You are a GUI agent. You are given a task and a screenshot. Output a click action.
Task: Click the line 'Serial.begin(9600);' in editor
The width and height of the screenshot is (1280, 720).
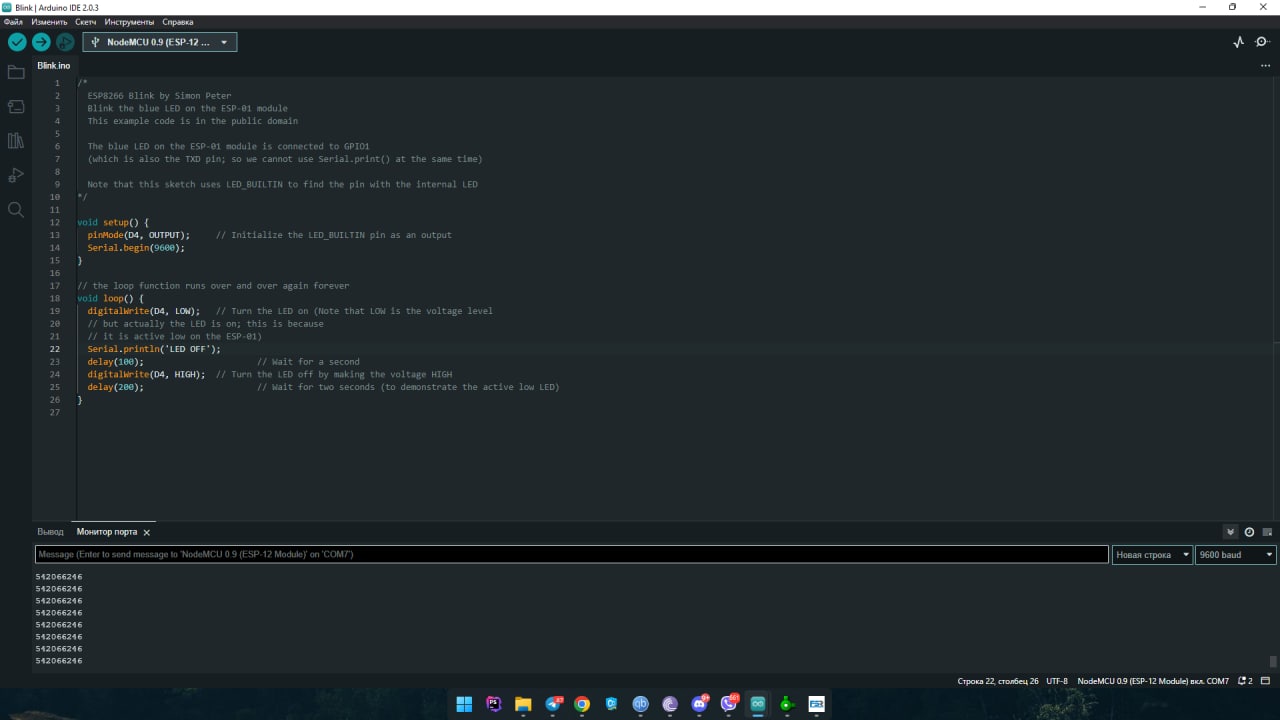click(136, 248)
